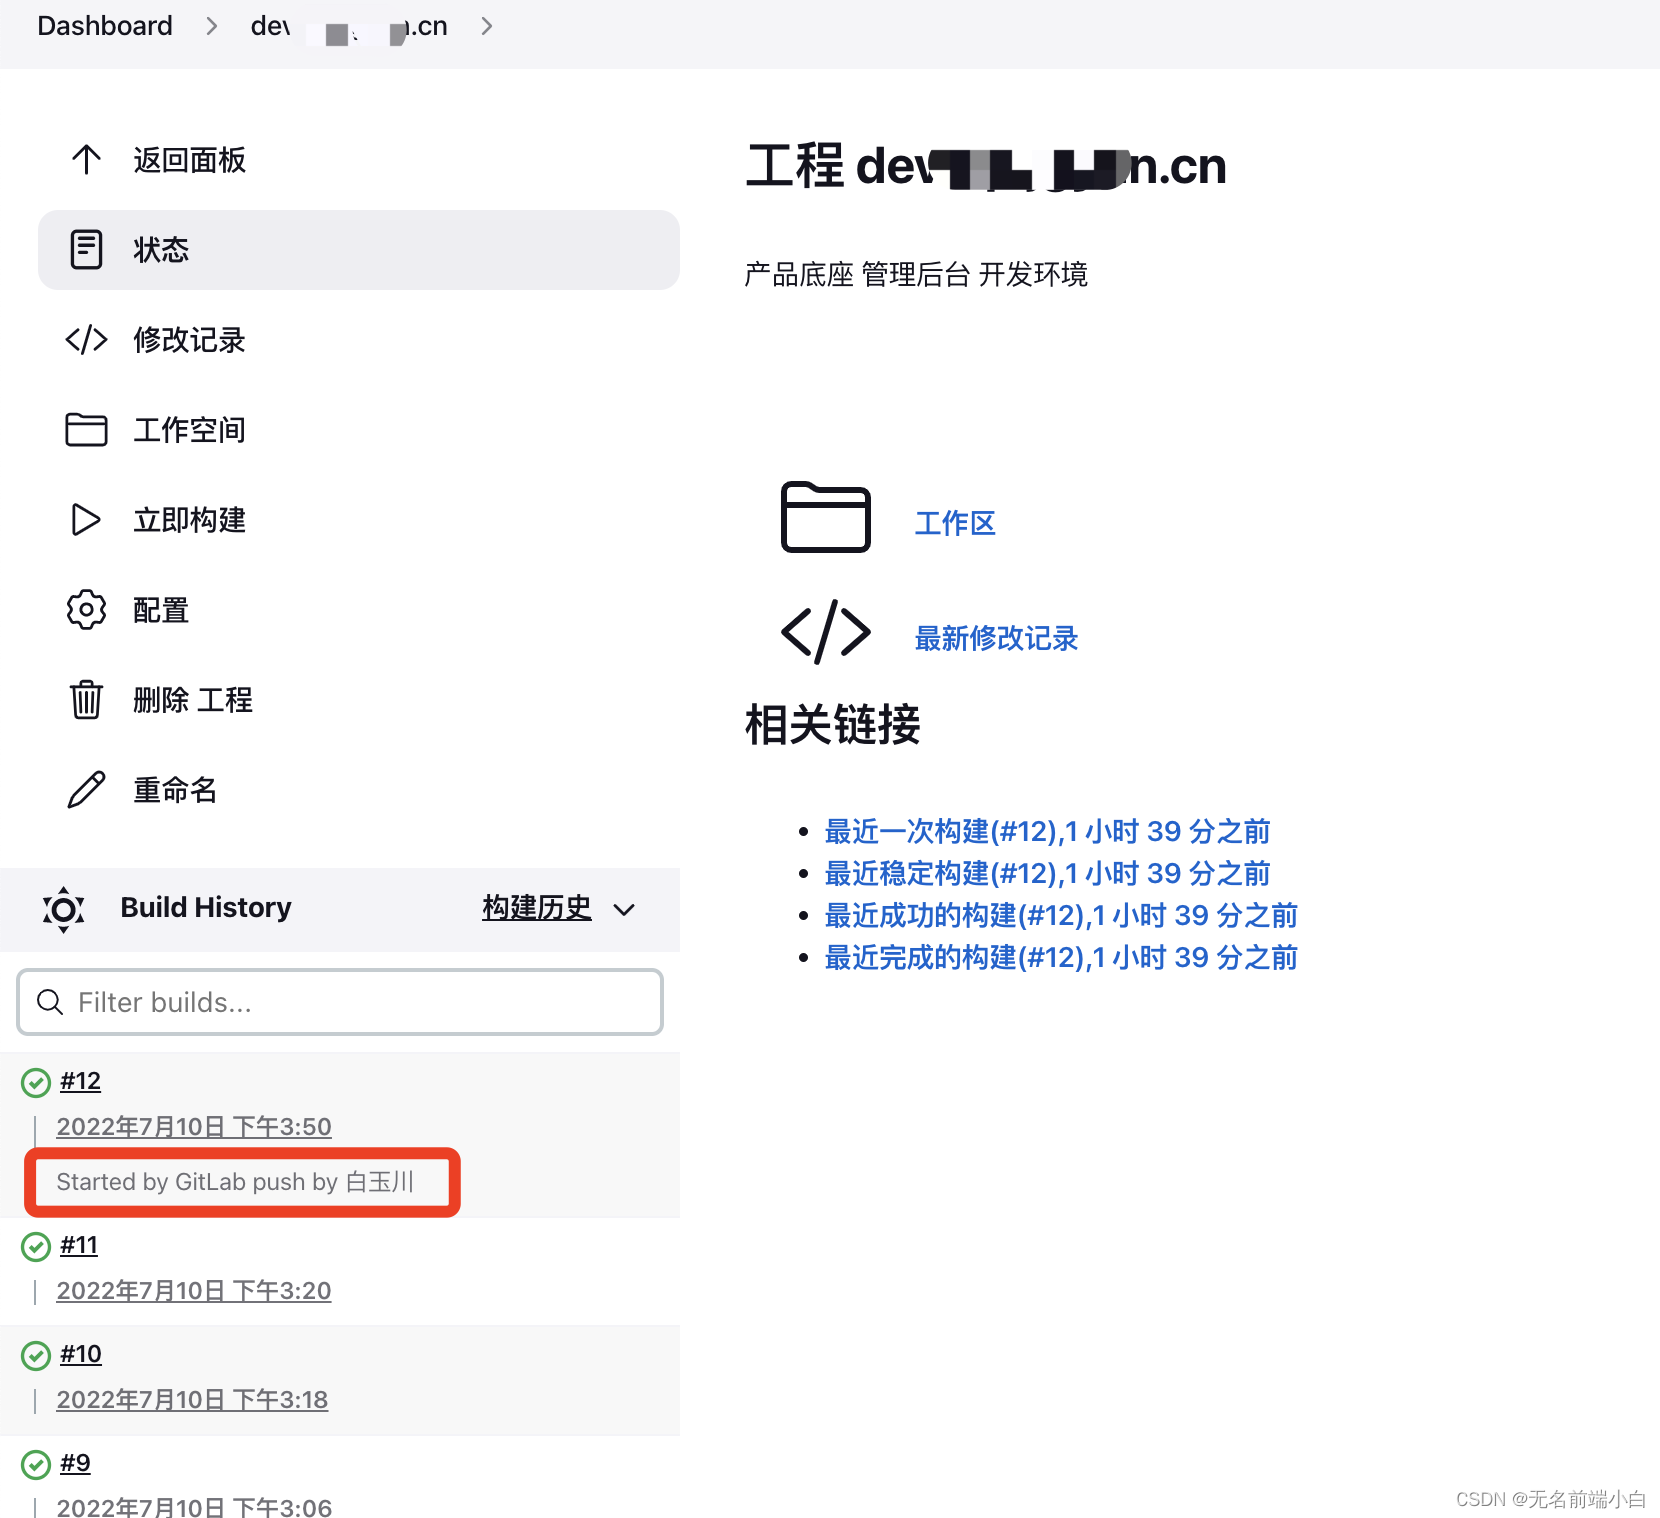Open build #12 link
The width and height of the screenshot is (1660, 1518).
point(80,1081)
